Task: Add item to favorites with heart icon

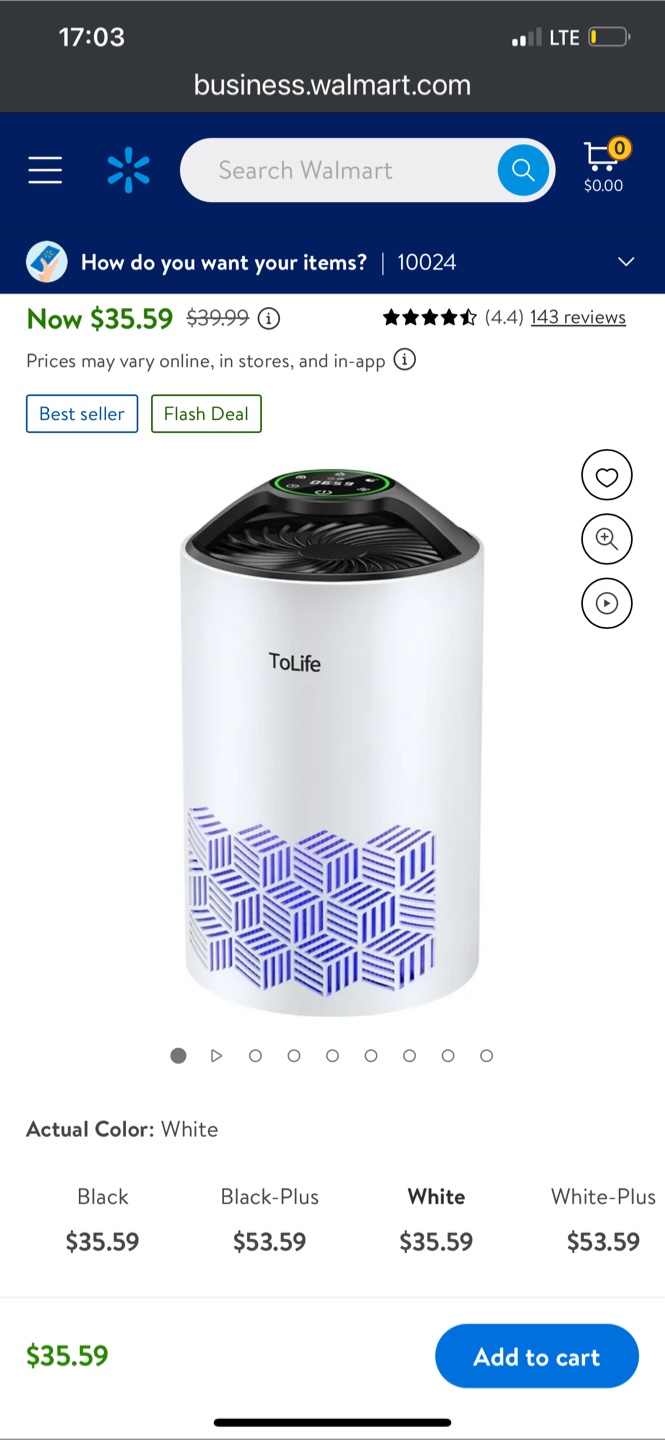Action: point(607,476)
